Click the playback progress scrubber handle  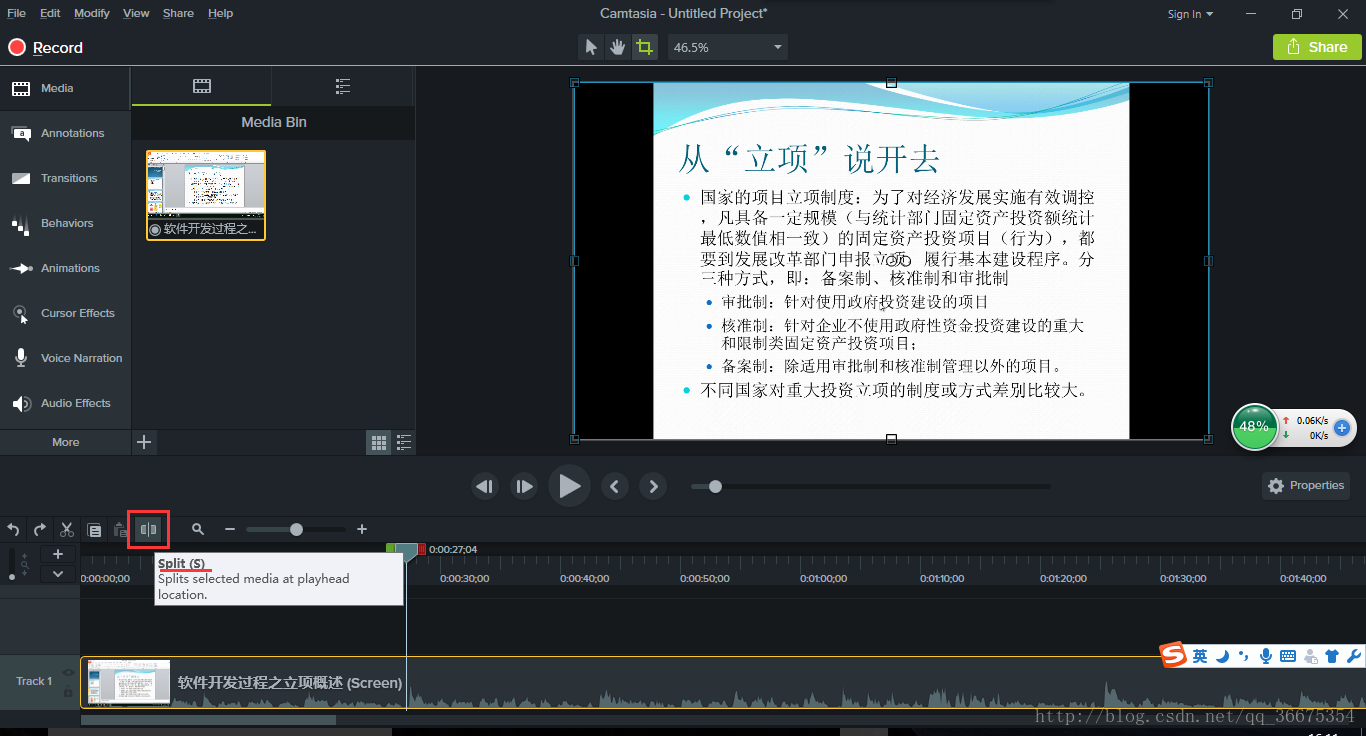[715, 486]
